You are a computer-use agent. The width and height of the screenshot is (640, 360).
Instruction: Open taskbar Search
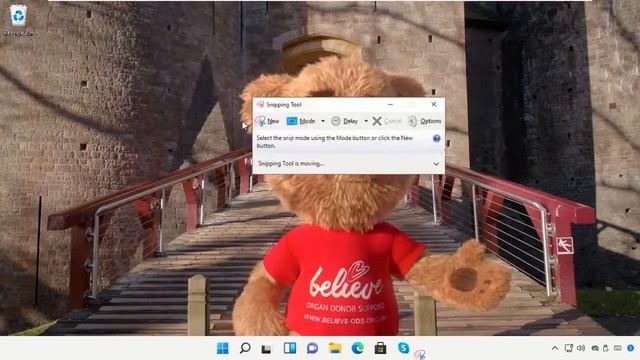click(x=245, y=348)
